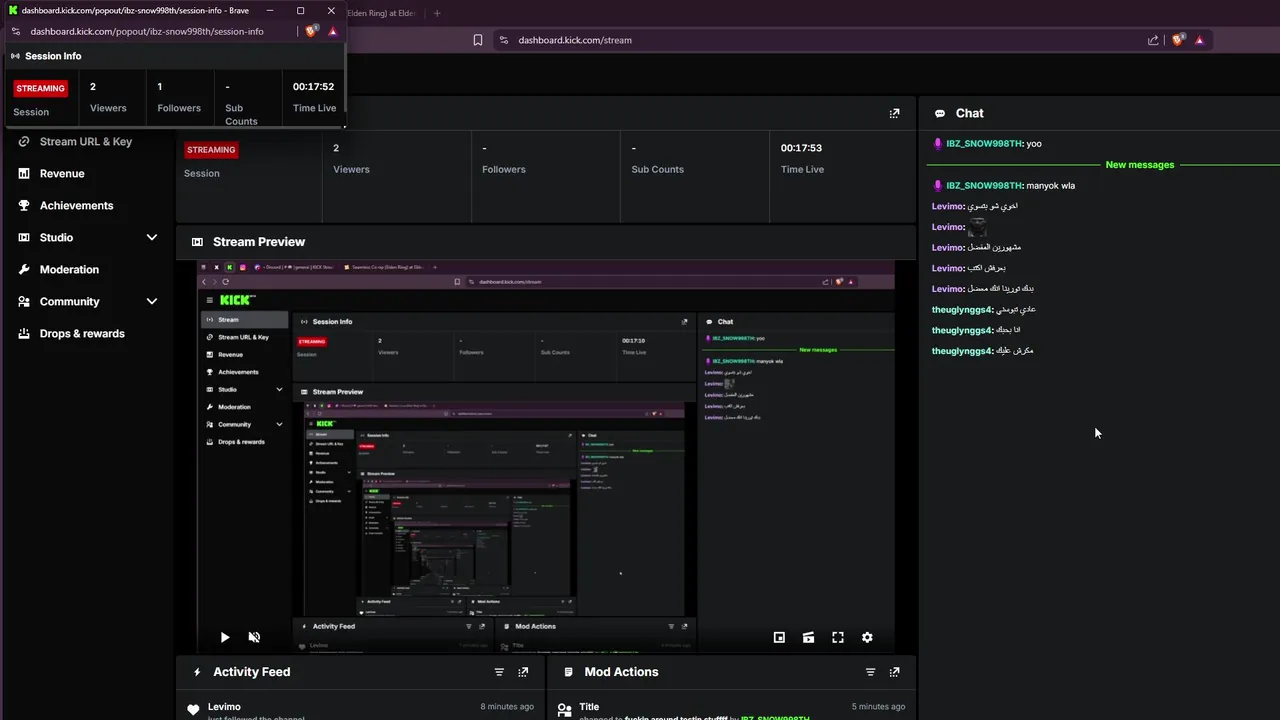This screenshot has height=720, width=1280.
Task: Click the STREAMING badge in the popout
Action: point(40,88)
